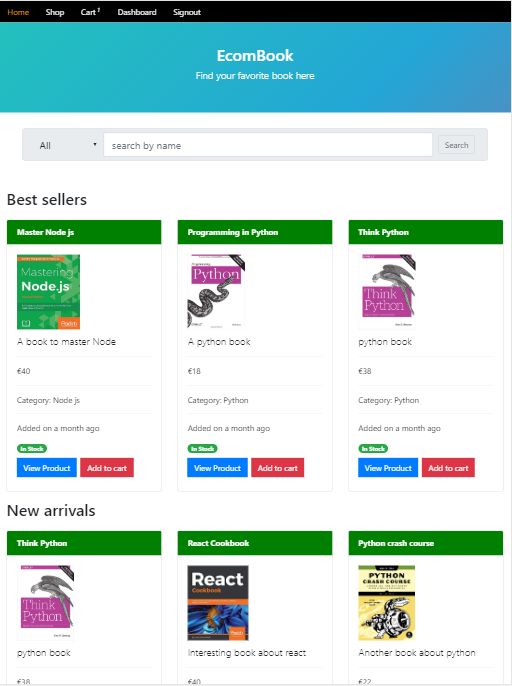
Task: Add the best-seller Think Python to cart
Action: [x=448, y=468]
